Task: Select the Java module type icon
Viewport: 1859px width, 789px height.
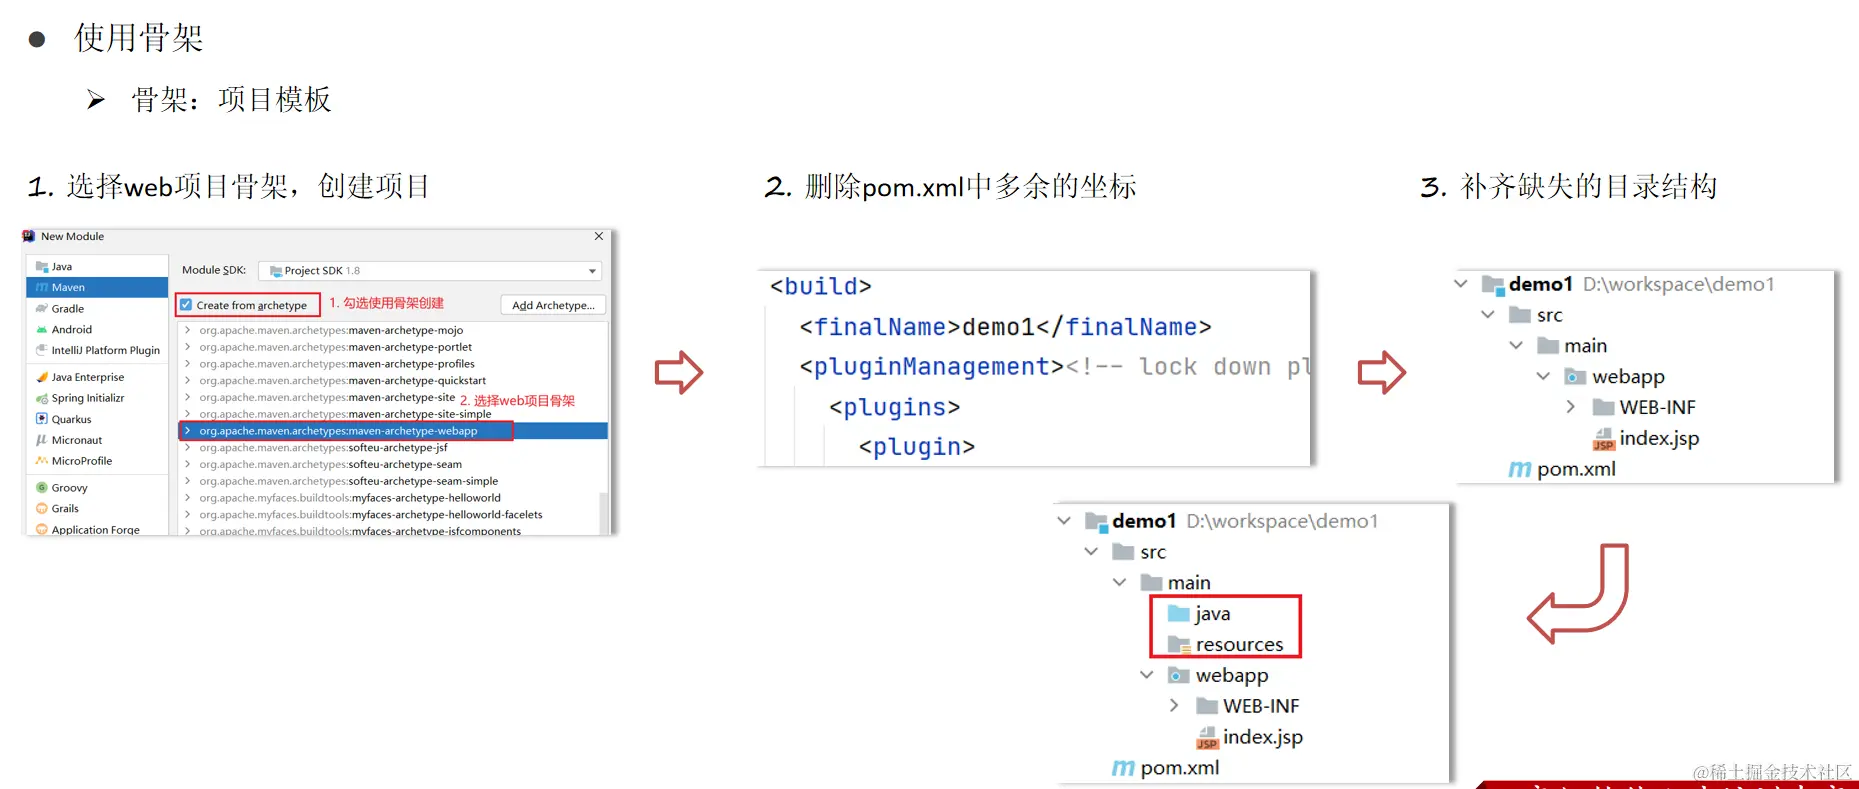Action: (42, 267)
